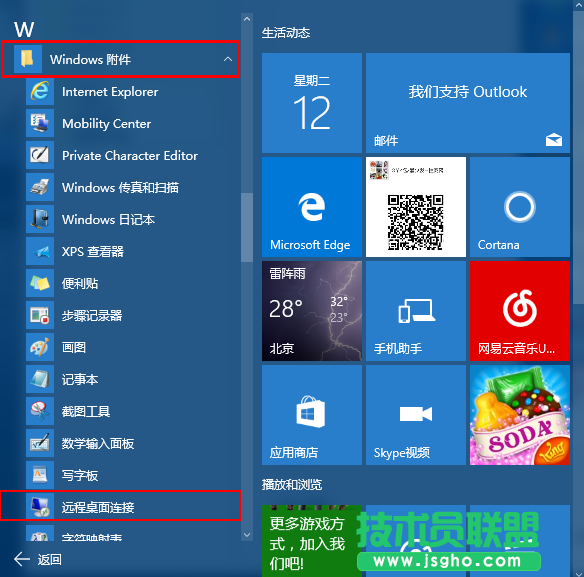Open the Candy Crush Soda tile
Viewport: 584px width, 577px height.
click(520, 415)
